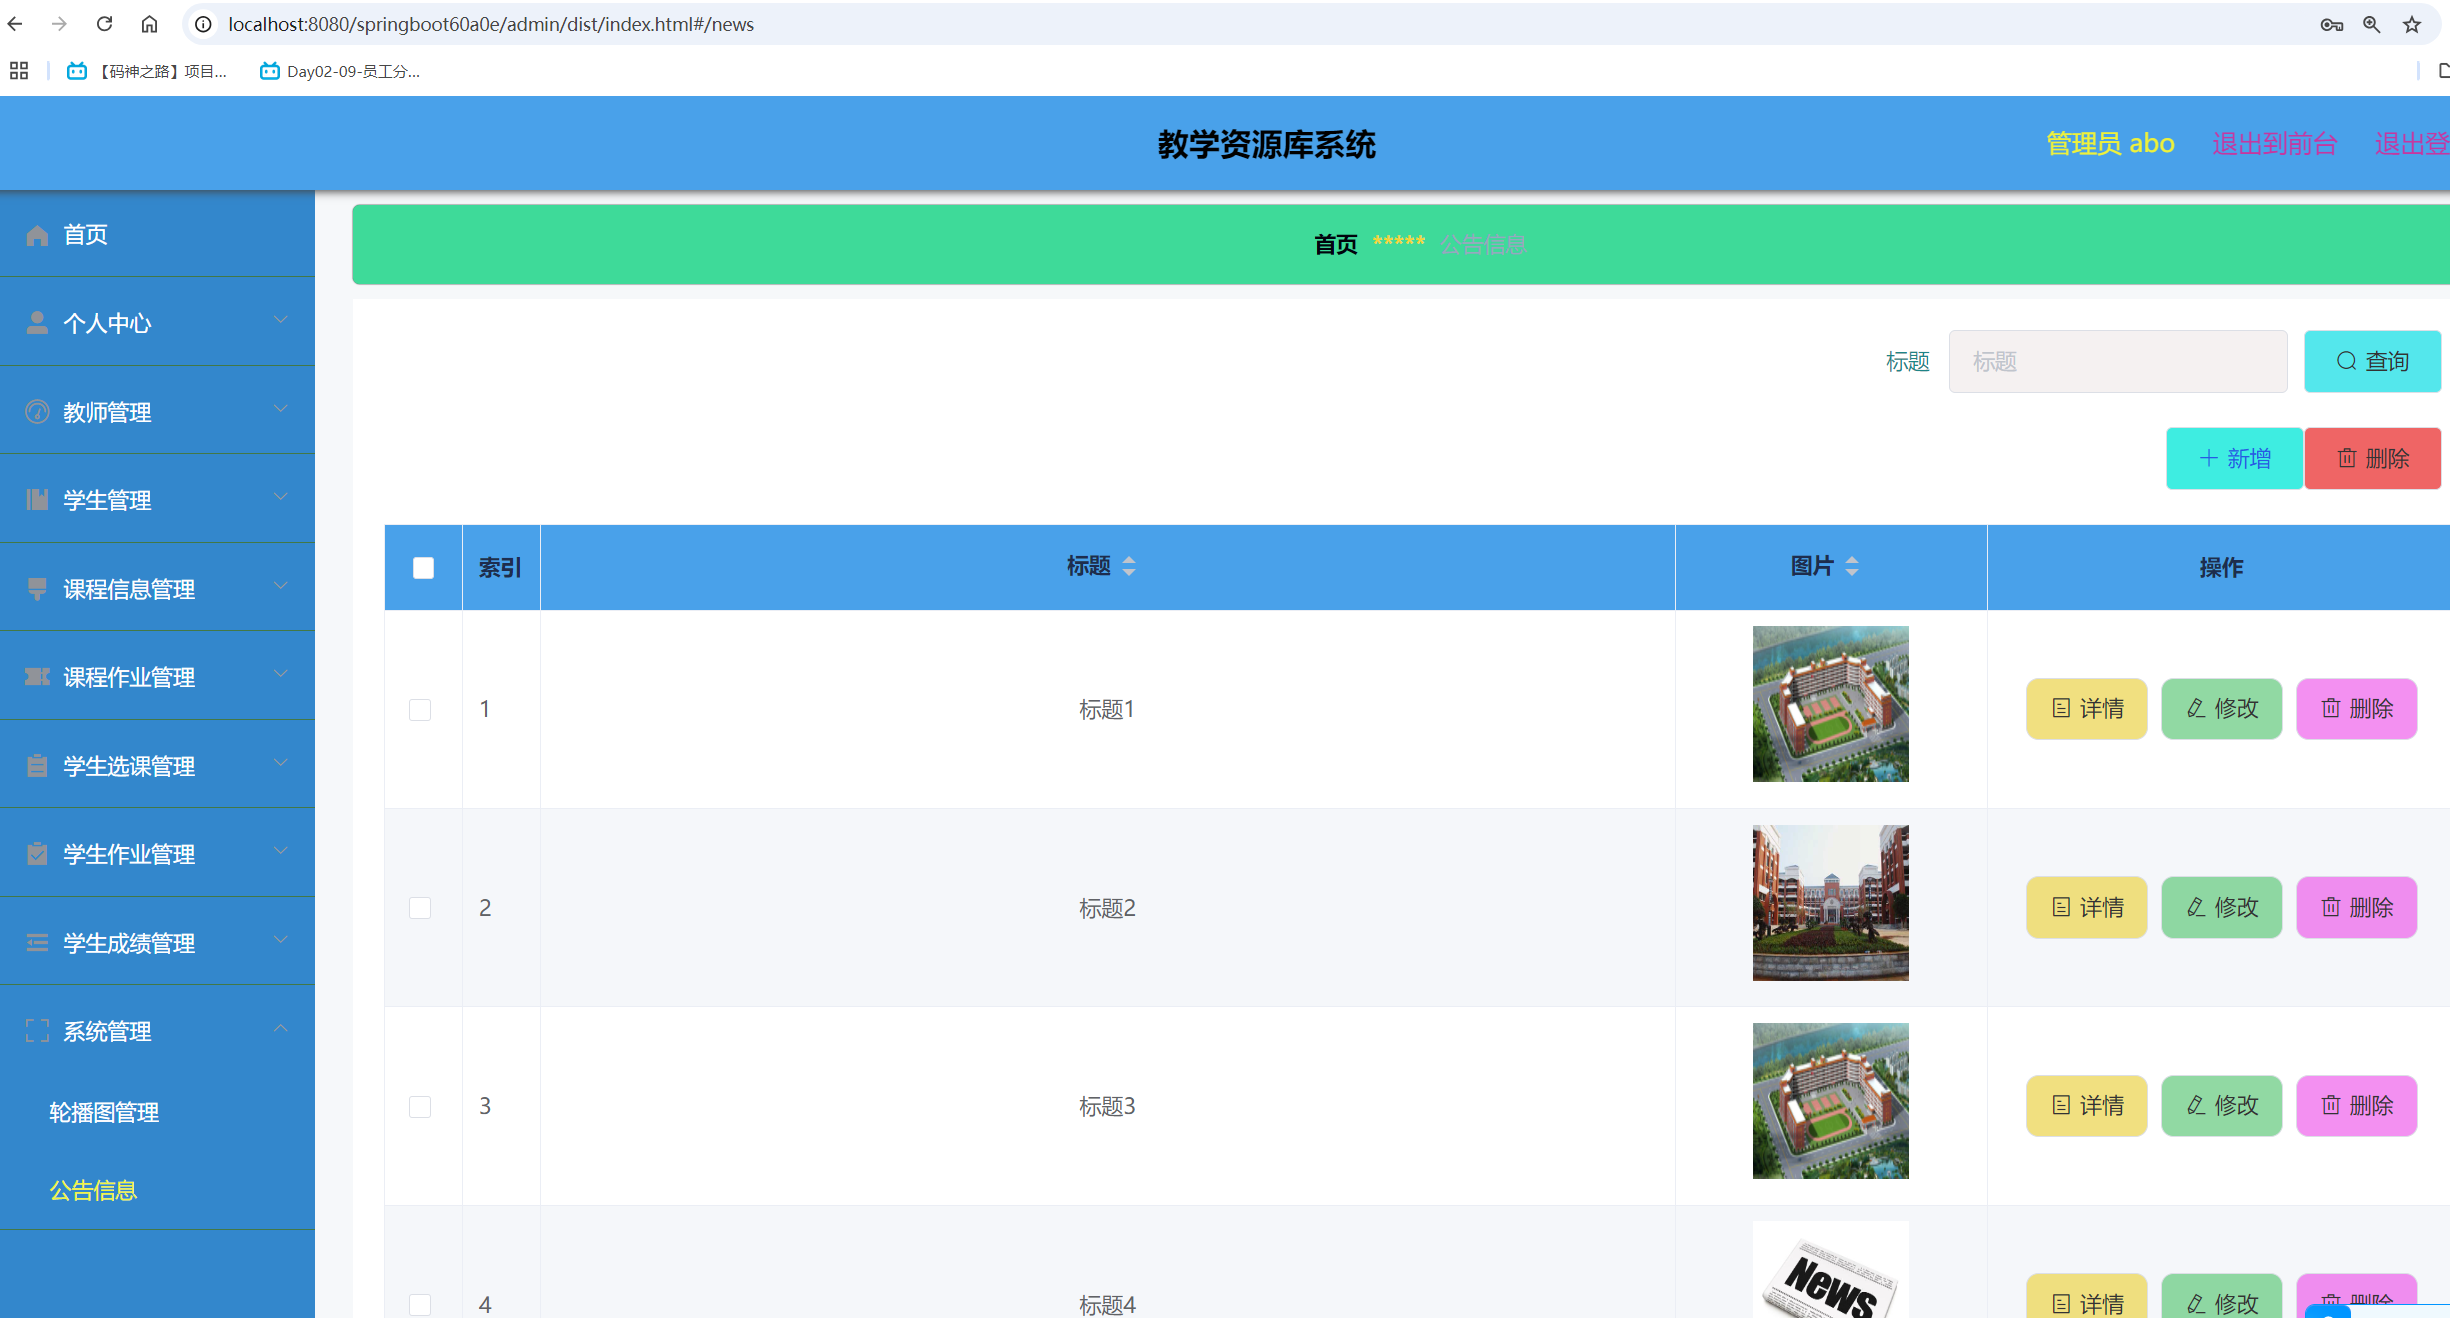Click the 学生管理 library icon

37,499
